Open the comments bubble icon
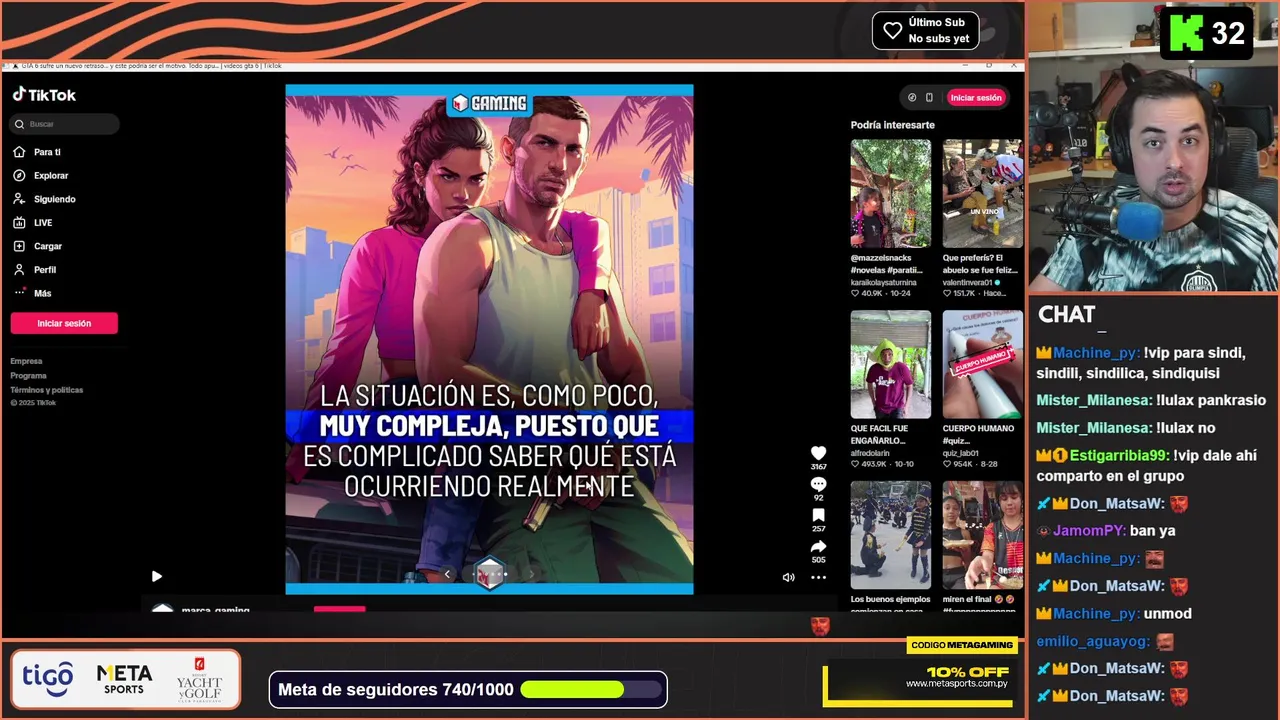The image size is (1280, 720). click(818, 484)
